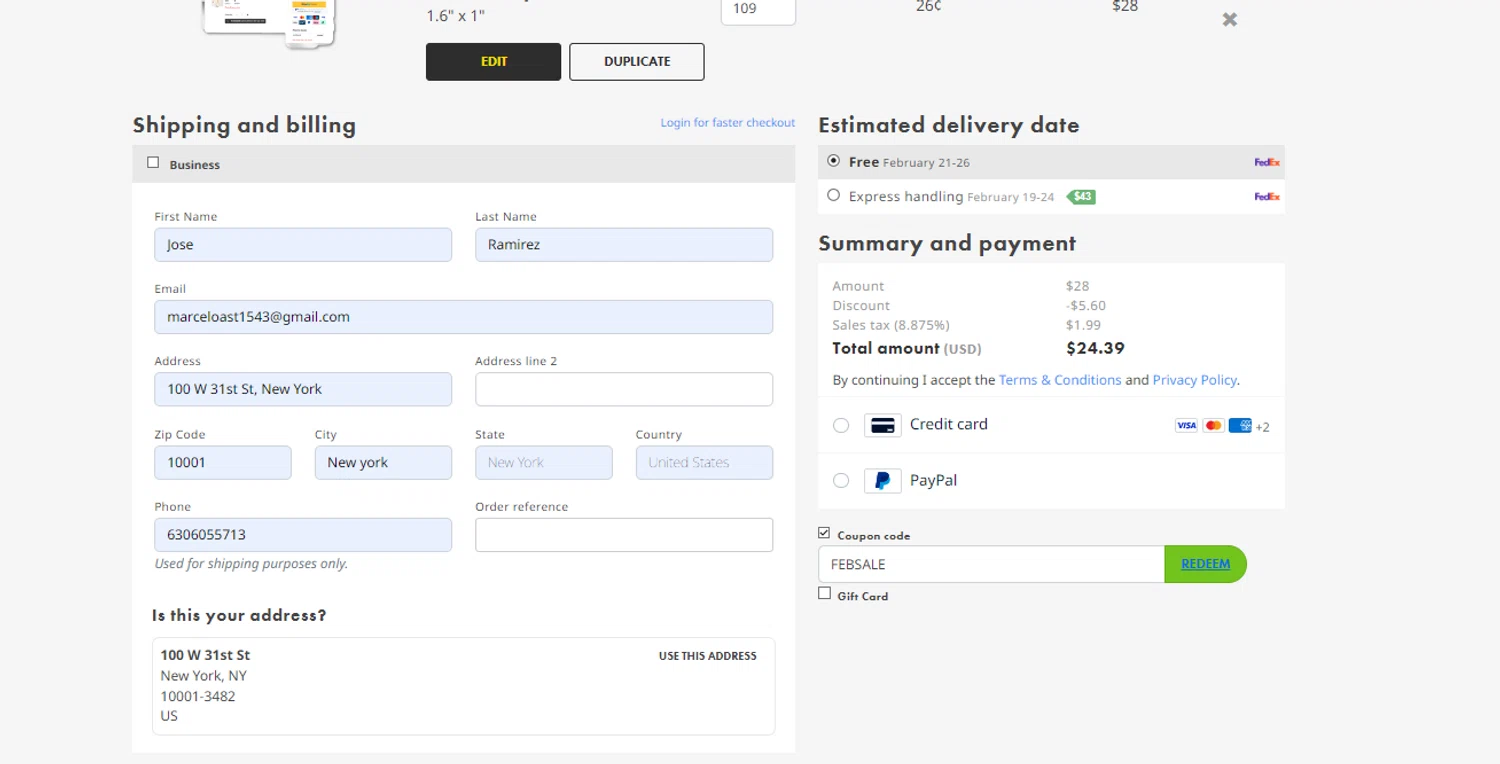Enable the Business checkbox
The image size is (1500, 764).
[x=153, y=163]
